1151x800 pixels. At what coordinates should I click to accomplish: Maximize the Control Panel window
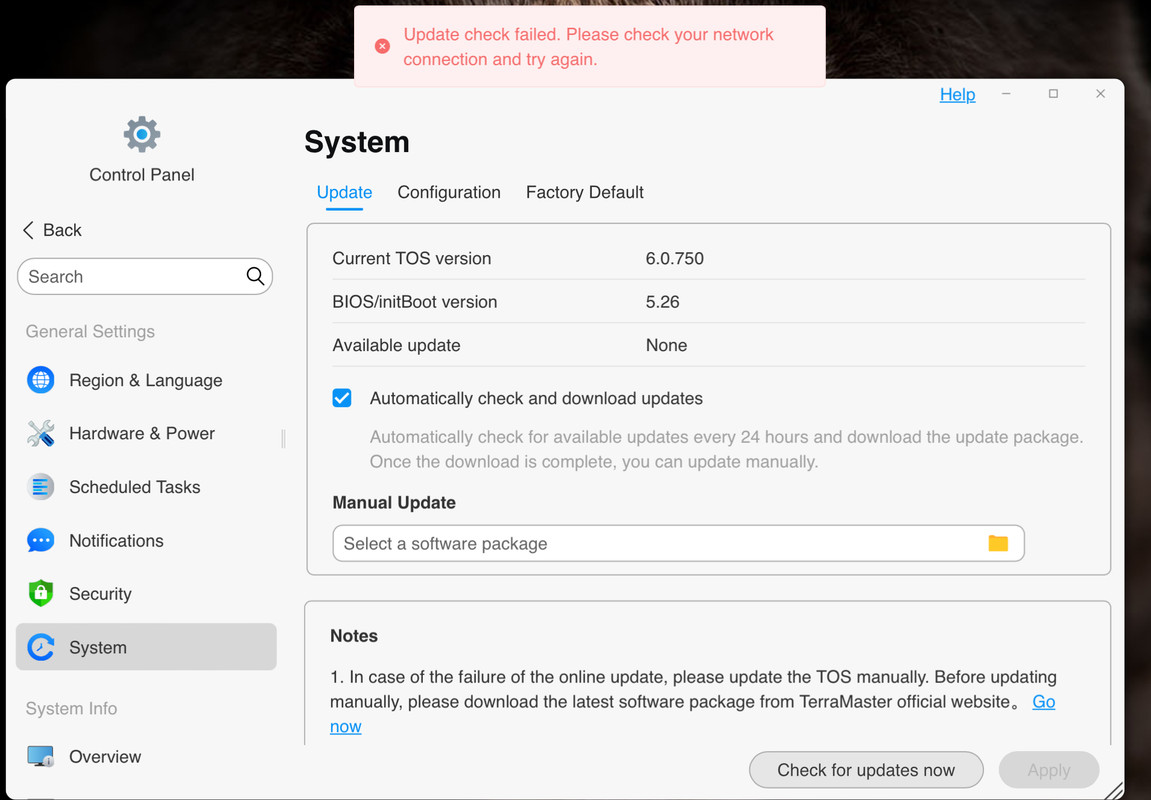[1053, 93]
